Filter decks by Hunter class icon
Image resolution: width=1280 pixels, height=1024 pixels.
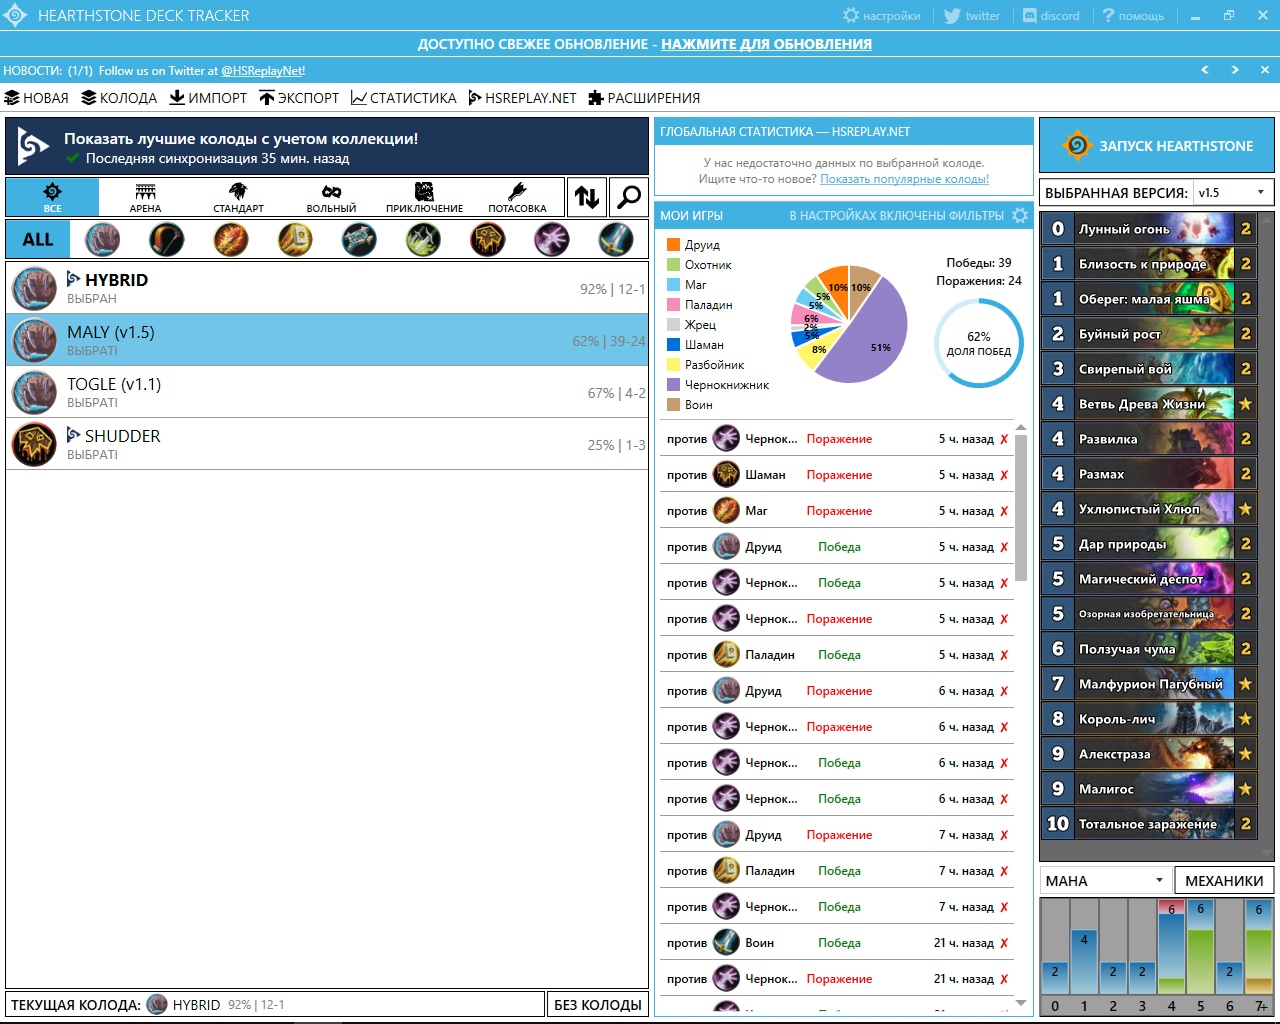coord(166,240)
